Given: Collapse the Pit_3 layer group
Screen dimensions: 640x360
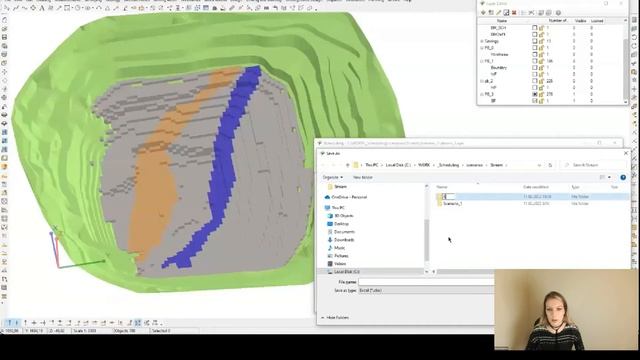Looking at the screenshot, I should point(482,94).
